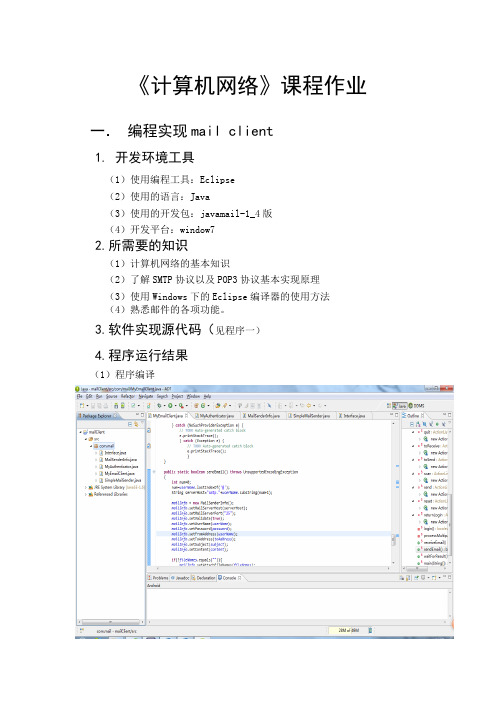The image size is (496, 702).
Task: Click the Open Perspective icon
Action: (x=389, y=406)
